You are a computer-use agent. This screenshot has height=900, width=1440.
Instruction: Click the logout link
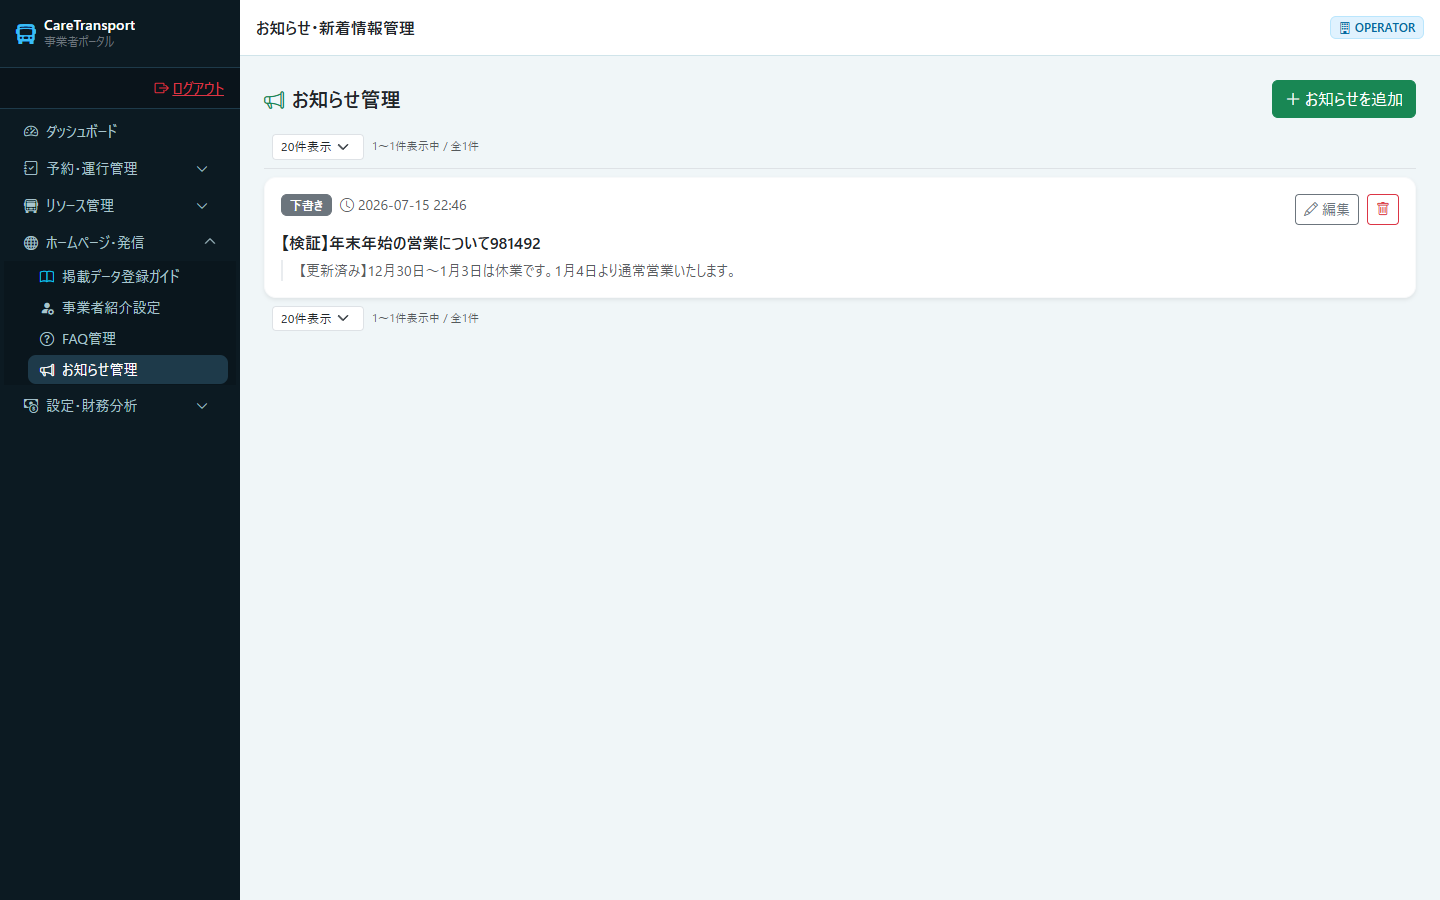(x=189, y=88)
